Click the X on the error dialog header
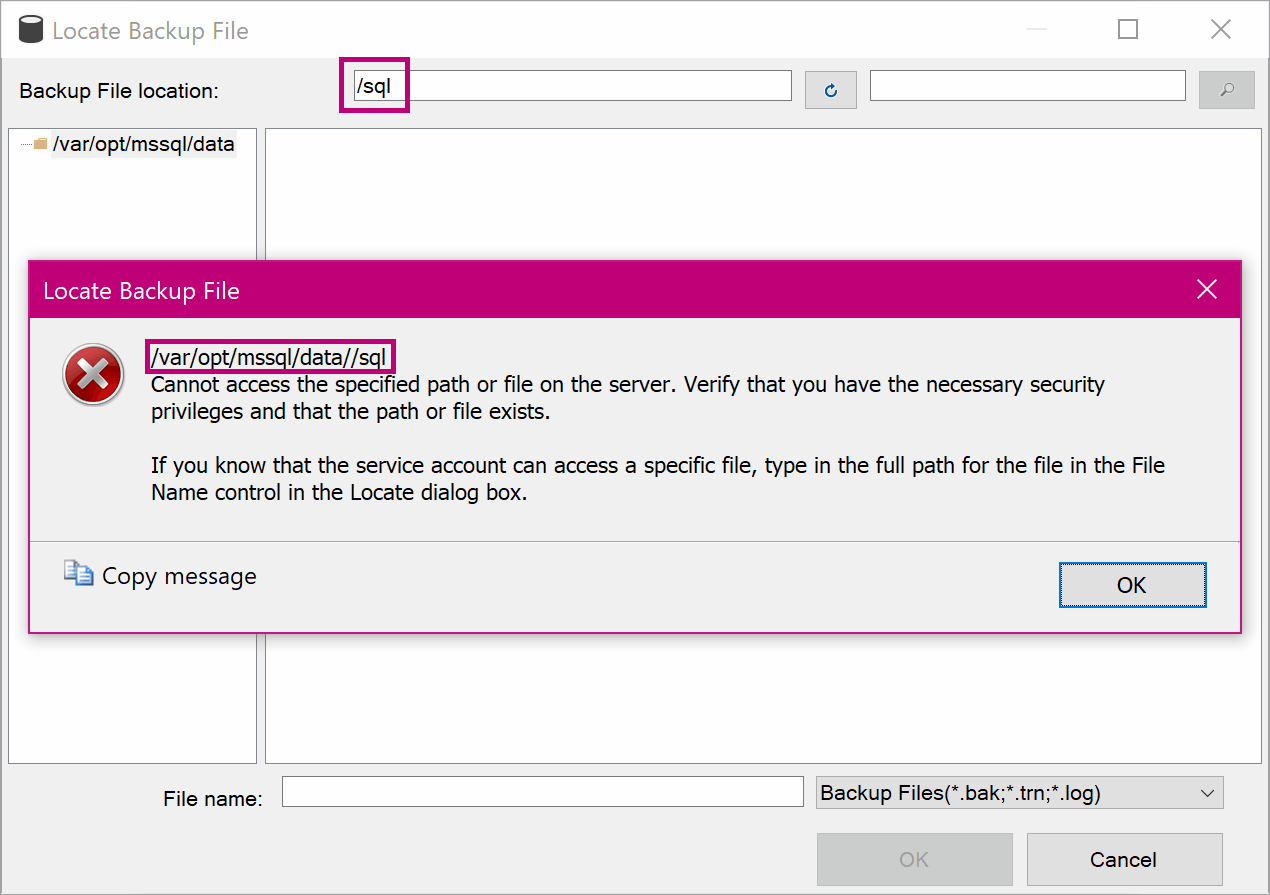Screen dimensions: 1270x895 click(1207, 289)
